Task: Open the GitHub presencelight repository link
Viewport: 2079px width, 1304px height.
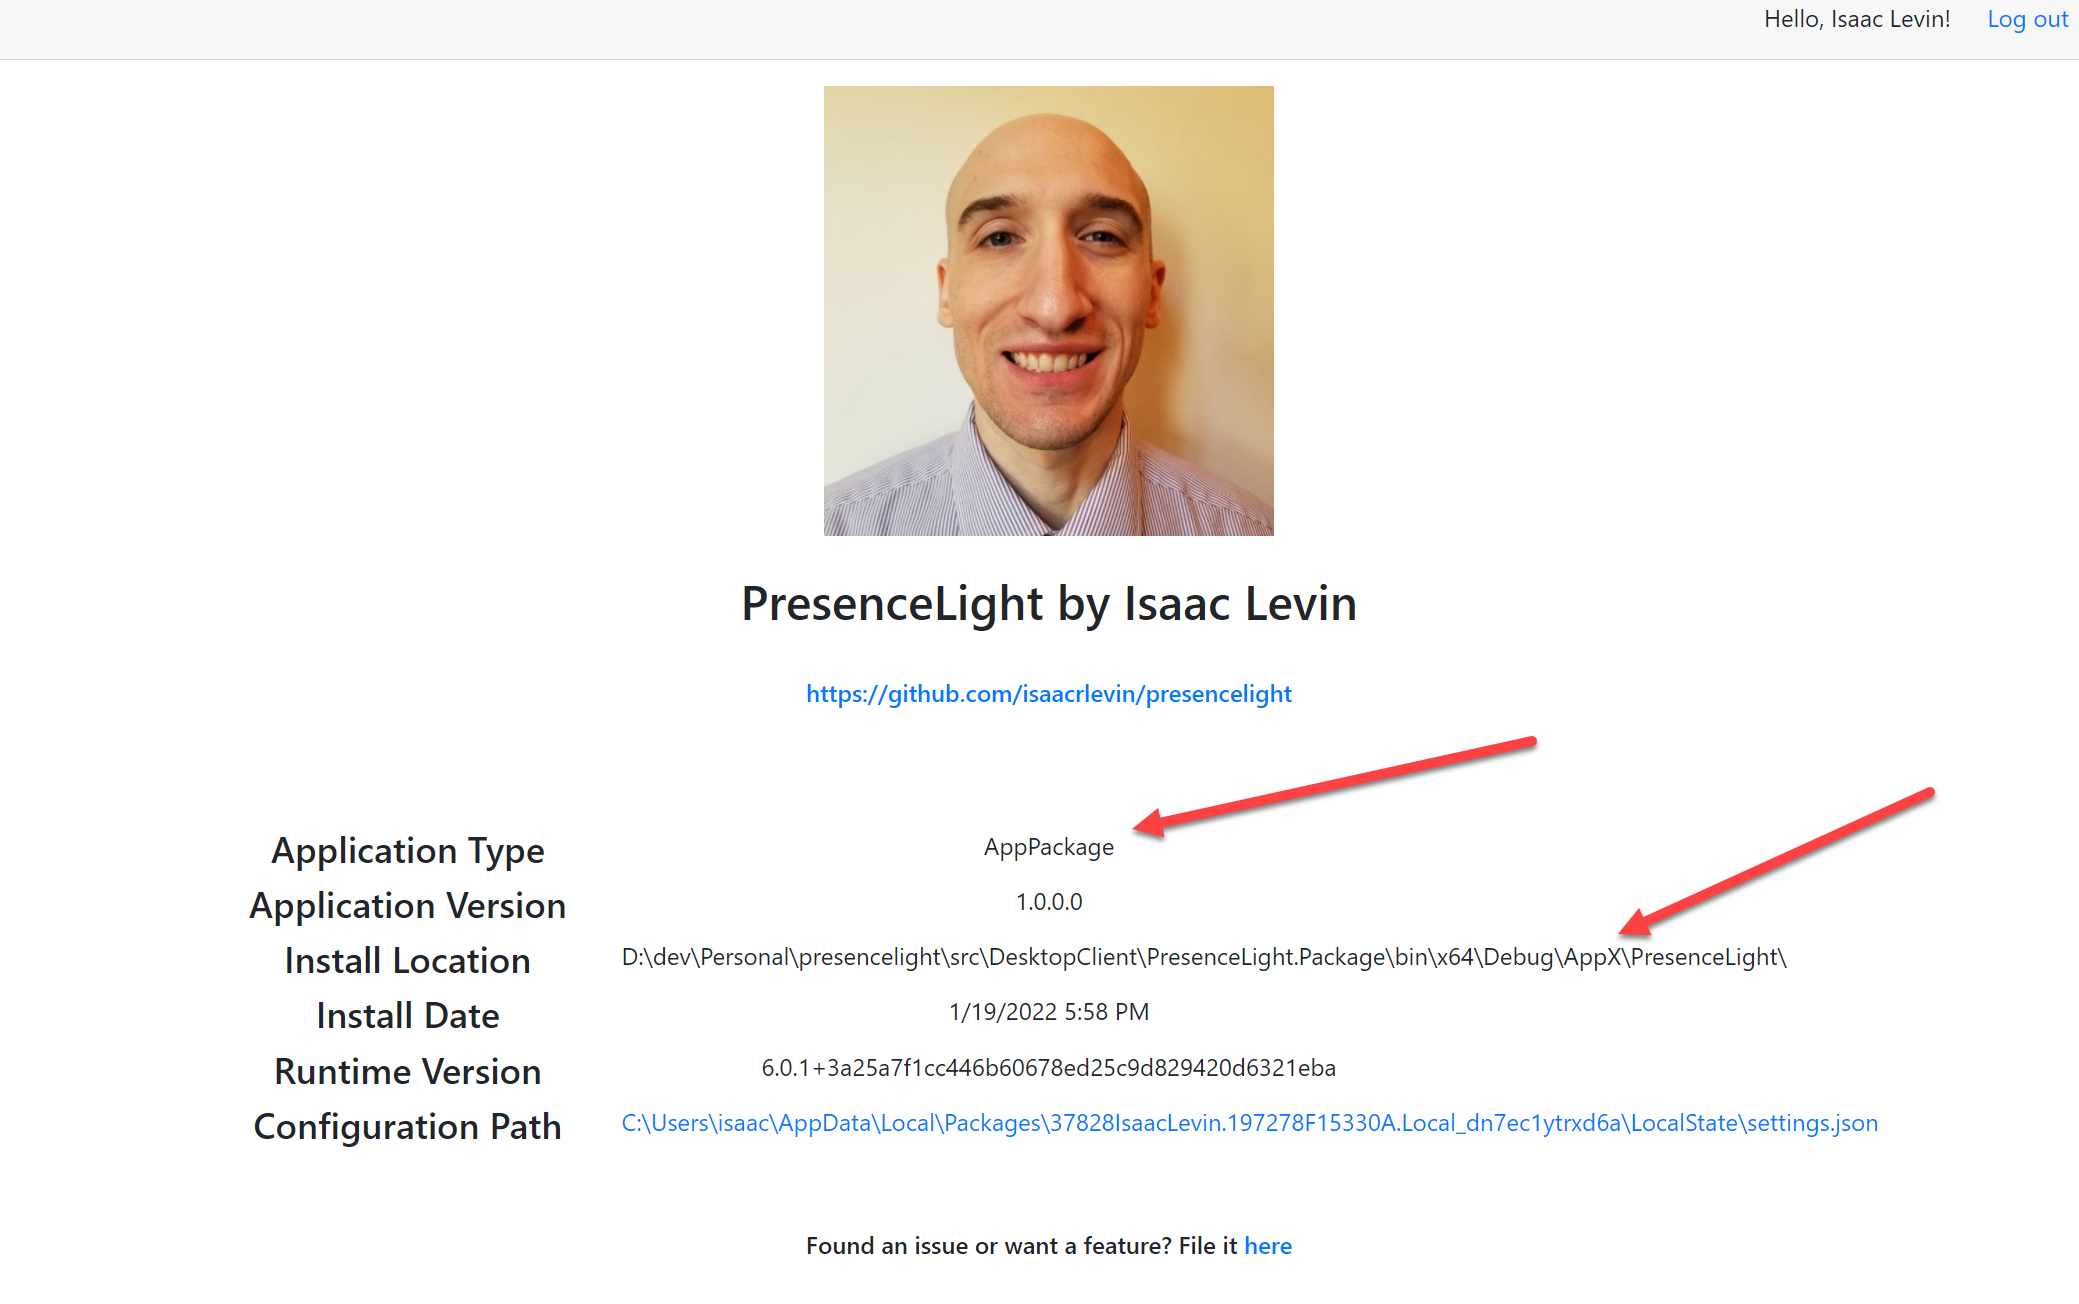Action: (x=1048, y=694)
